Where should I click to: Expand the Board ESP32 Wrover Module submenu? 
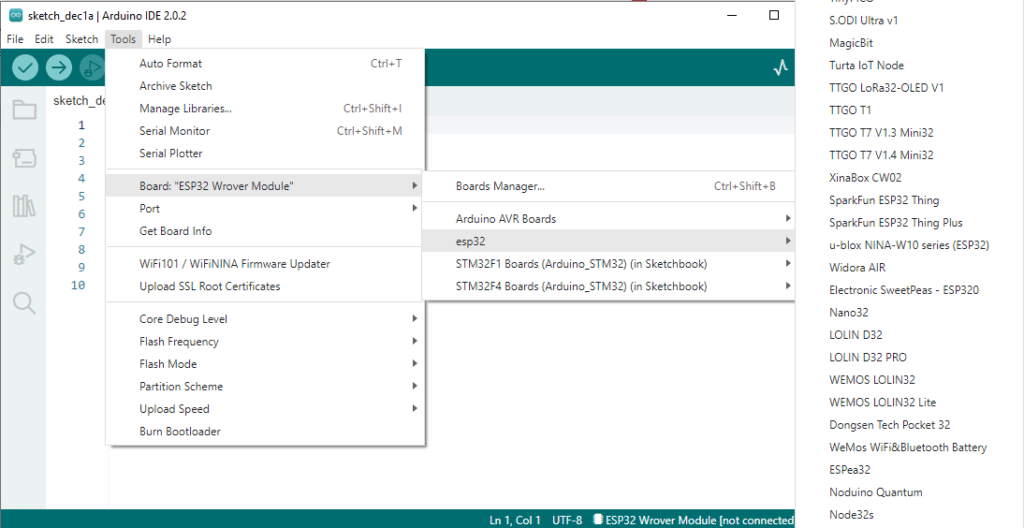[x=266, y=186]
